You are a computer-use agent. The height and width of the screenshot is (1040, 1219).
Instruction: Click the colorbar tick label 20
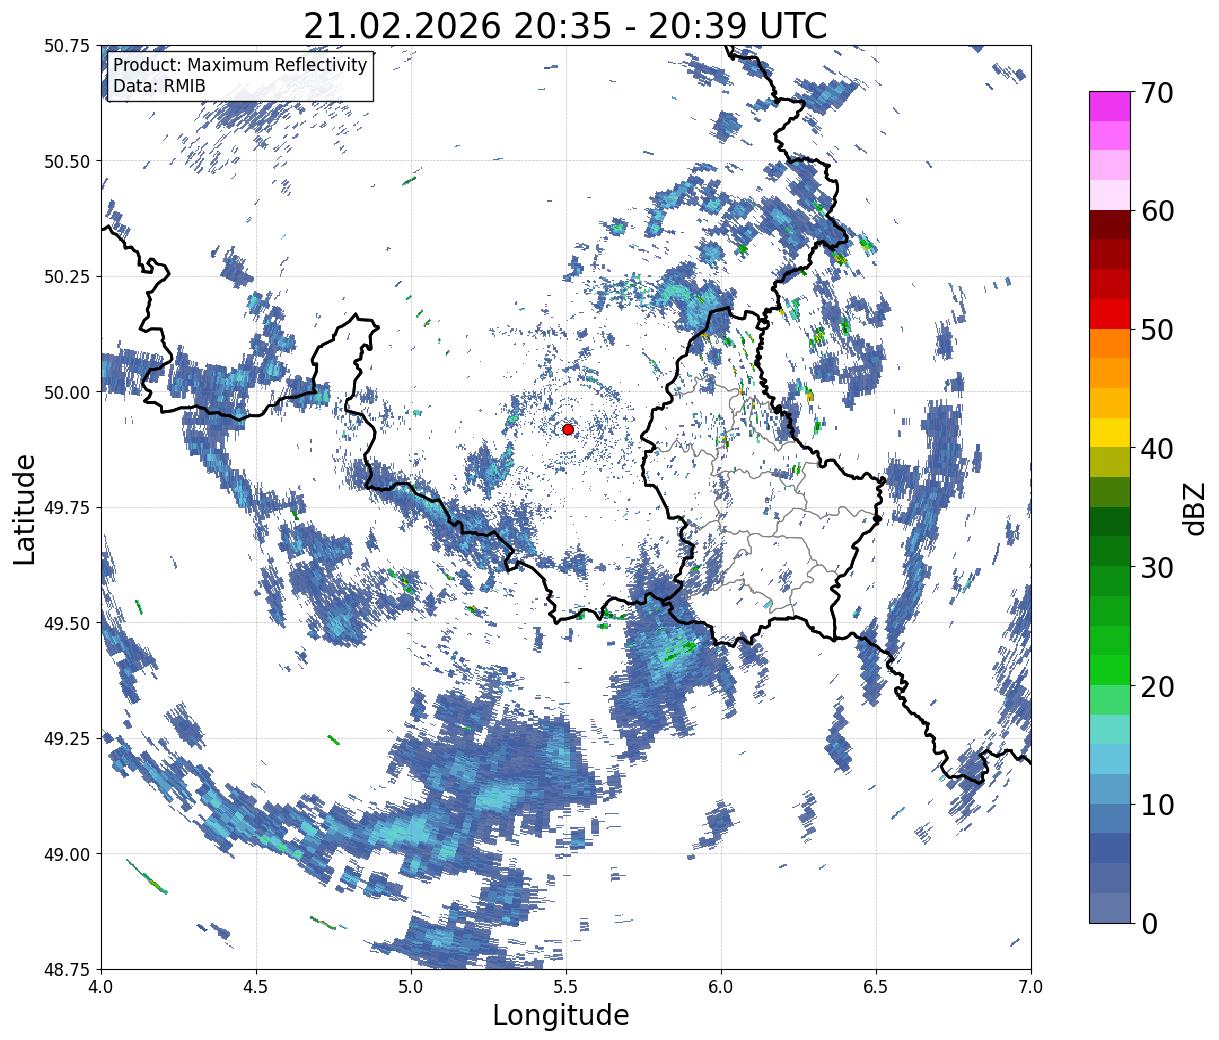tap(1155, 686)
